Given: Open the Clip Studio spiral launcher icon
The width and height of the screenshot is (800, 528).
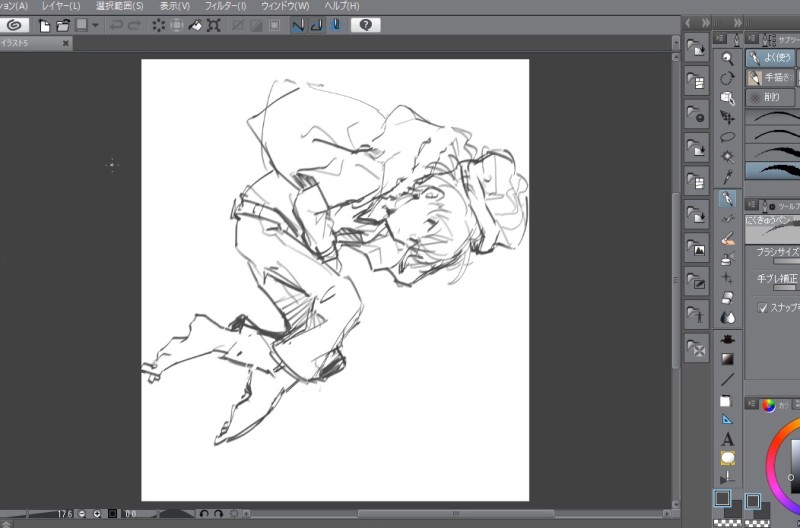Looking at the screenshot, I should click(x=14, y=25).
